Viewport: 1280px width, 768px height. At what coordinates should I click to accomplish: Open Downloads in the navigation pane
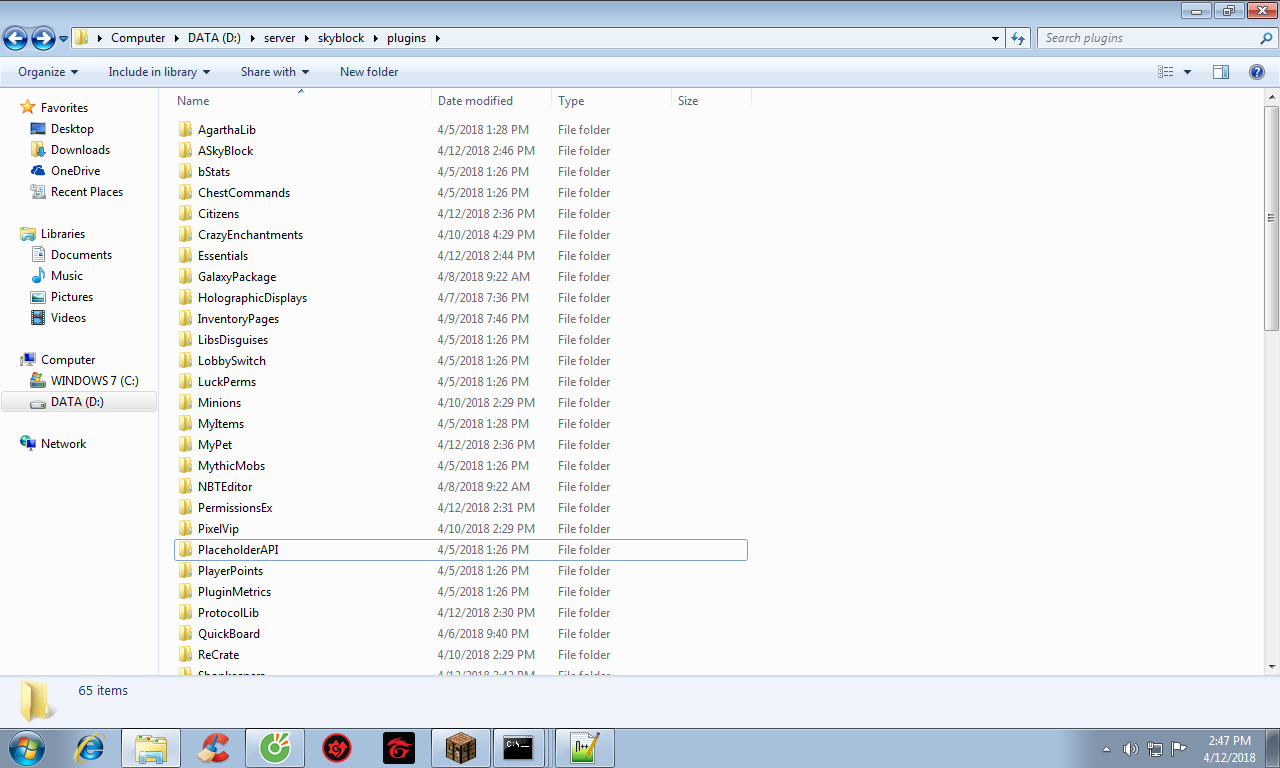point(80,150)
